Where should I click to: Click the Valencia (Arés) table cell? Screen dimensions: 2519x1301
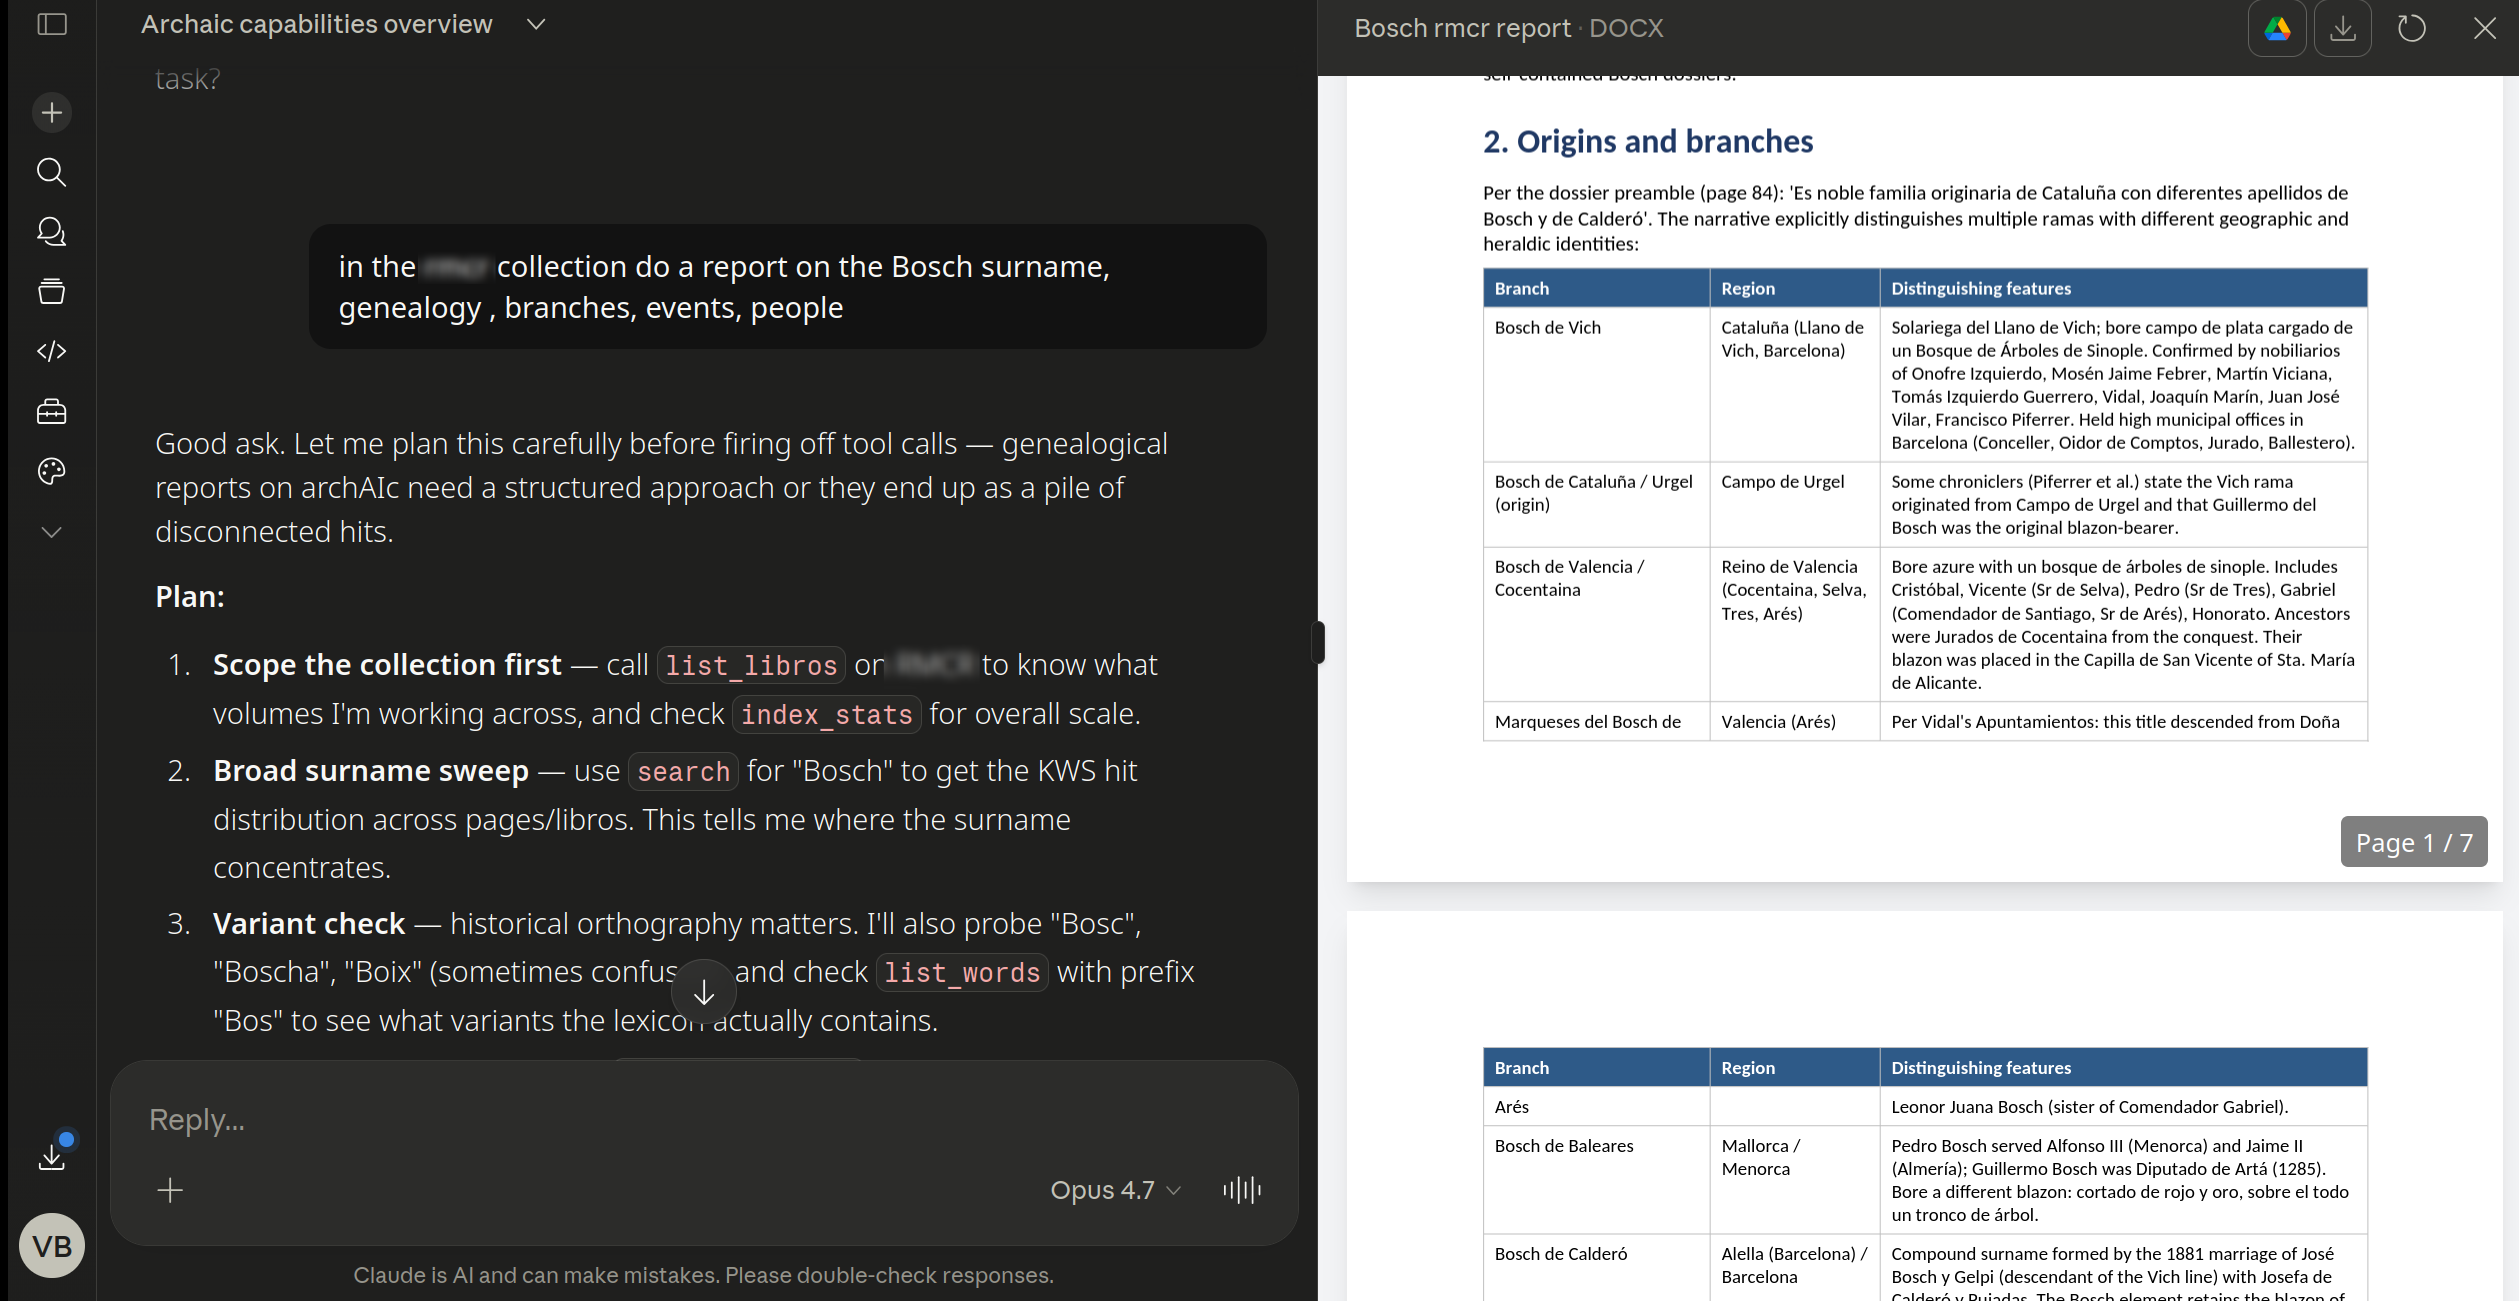1795,721
